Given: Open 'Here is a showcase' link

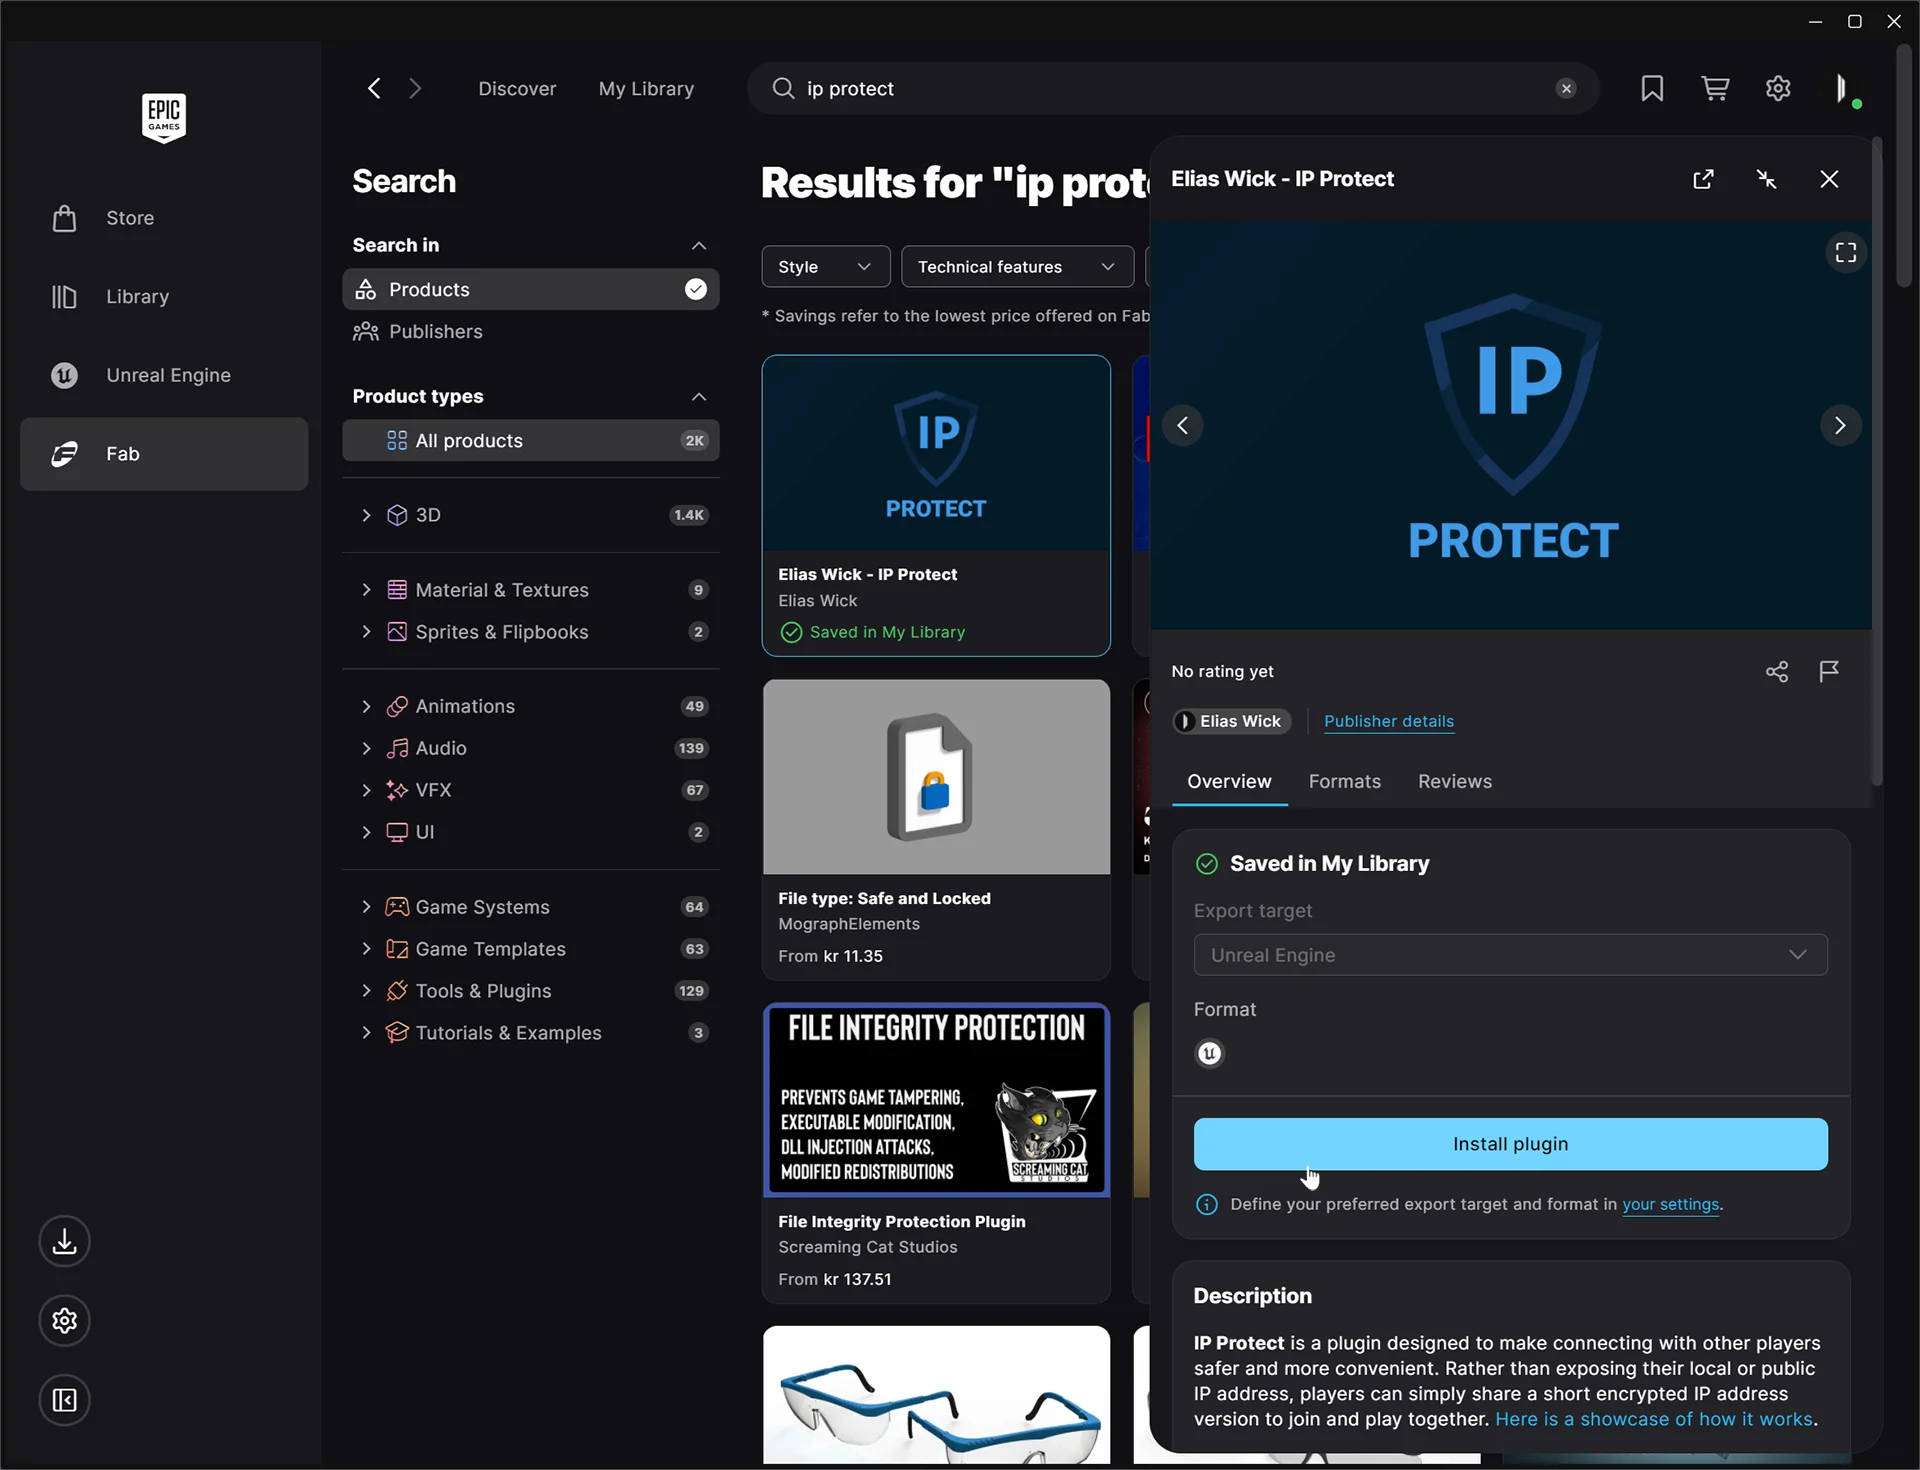Looking at the screenshot, I should 1654,1420.
